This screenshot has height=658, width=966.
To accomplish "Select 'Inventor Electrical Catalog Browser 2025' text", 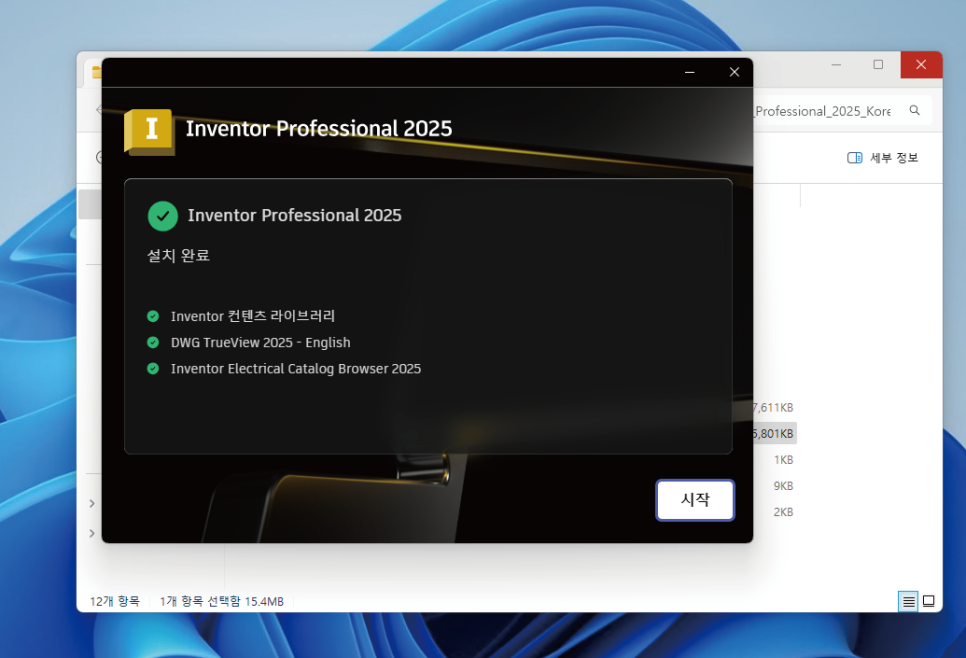I will pos(296,368).
